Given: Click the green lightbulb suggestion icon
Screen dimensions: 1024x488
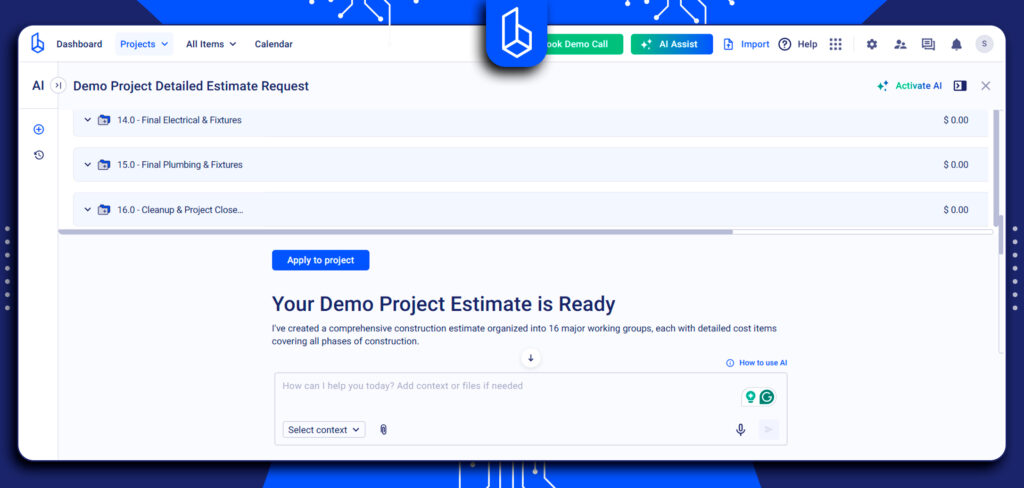Looking at the screenshot, I should coord(750,397).
